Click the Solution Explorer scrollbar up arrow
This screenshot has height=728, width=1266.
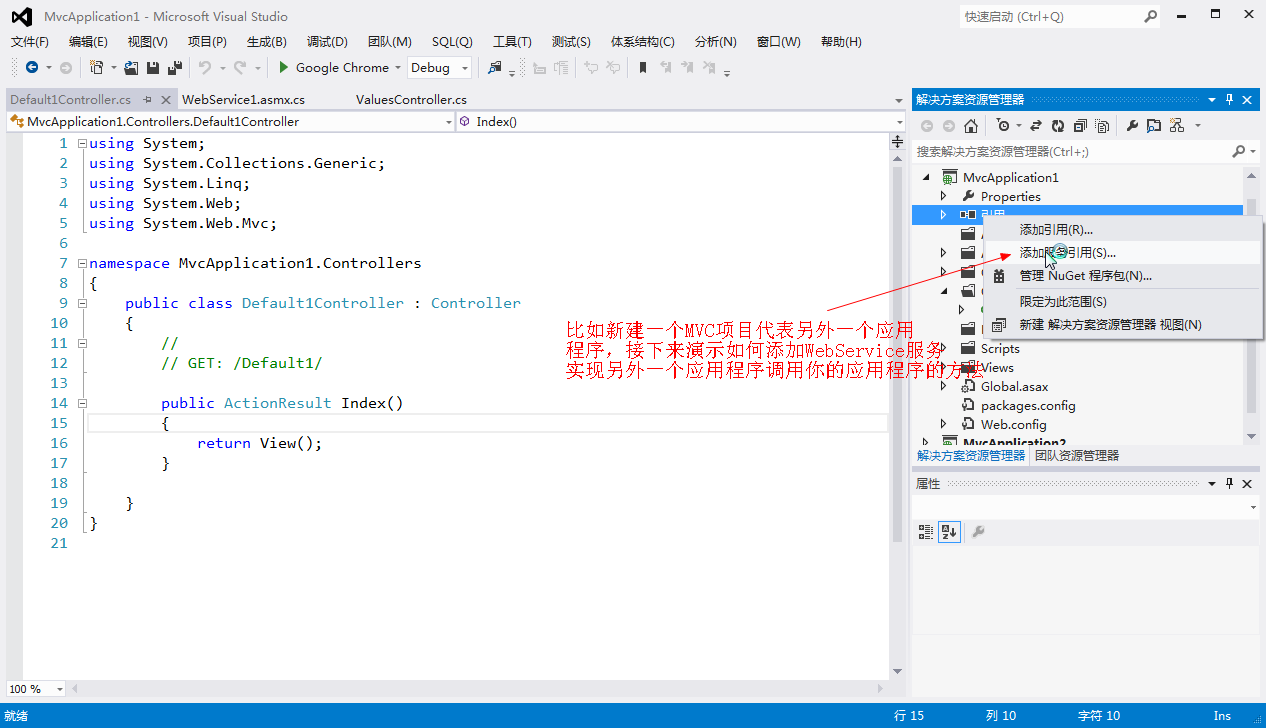(1250, 176)
